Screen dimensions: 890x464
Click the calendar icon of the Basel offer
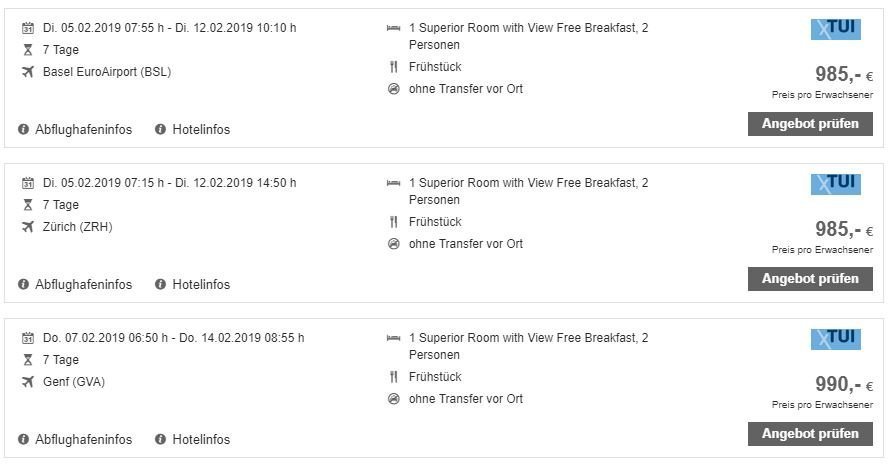[28, 28]
